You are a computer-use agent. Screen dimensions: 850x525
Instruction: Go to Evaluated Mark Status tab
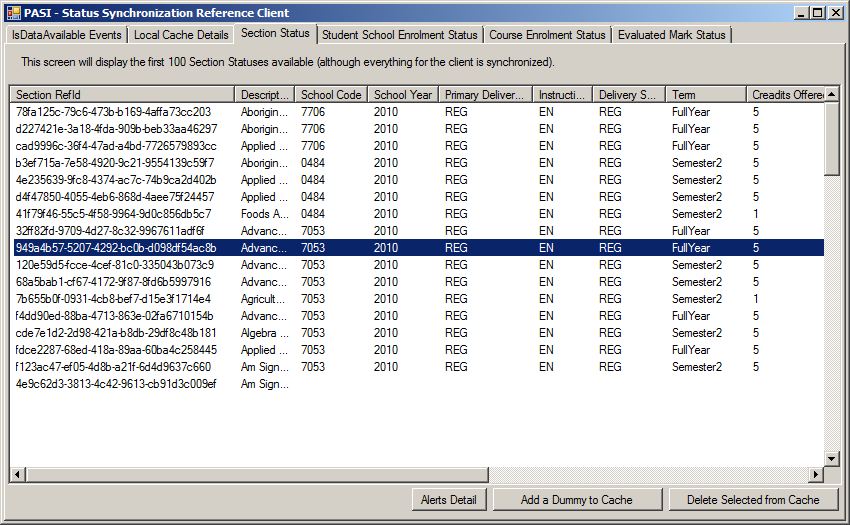[x=671, y=35]
